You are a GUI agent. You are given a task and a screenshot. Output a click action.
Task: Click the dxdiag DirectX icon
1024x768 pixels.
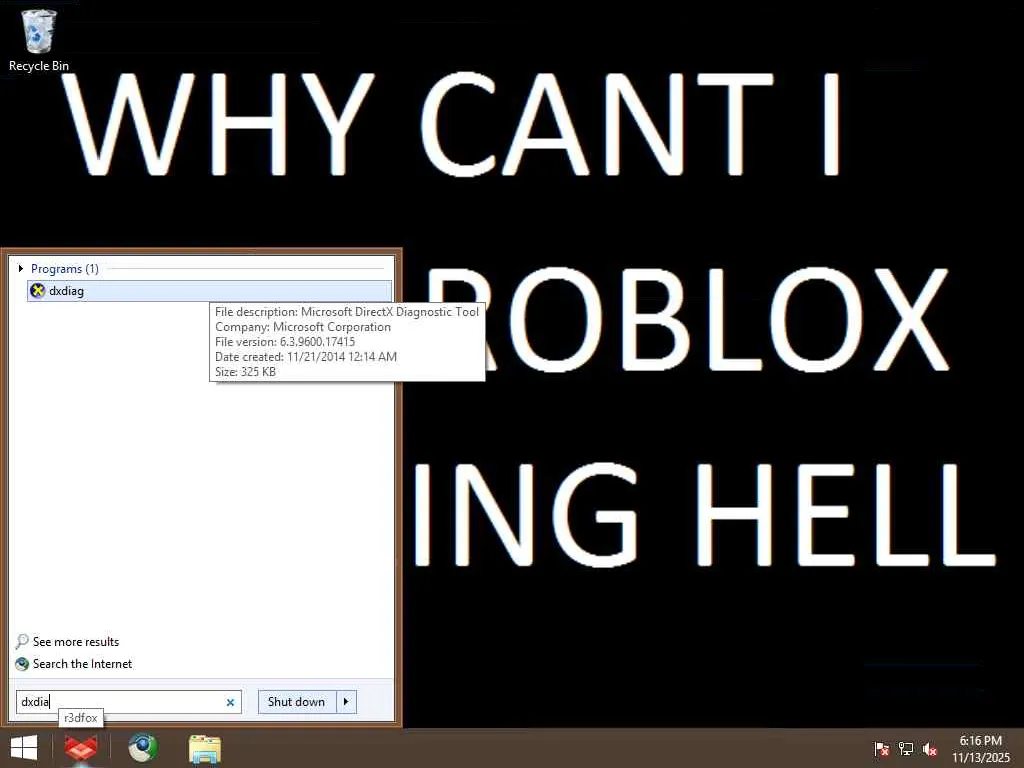pyautogui.click(x=38, y=291)
